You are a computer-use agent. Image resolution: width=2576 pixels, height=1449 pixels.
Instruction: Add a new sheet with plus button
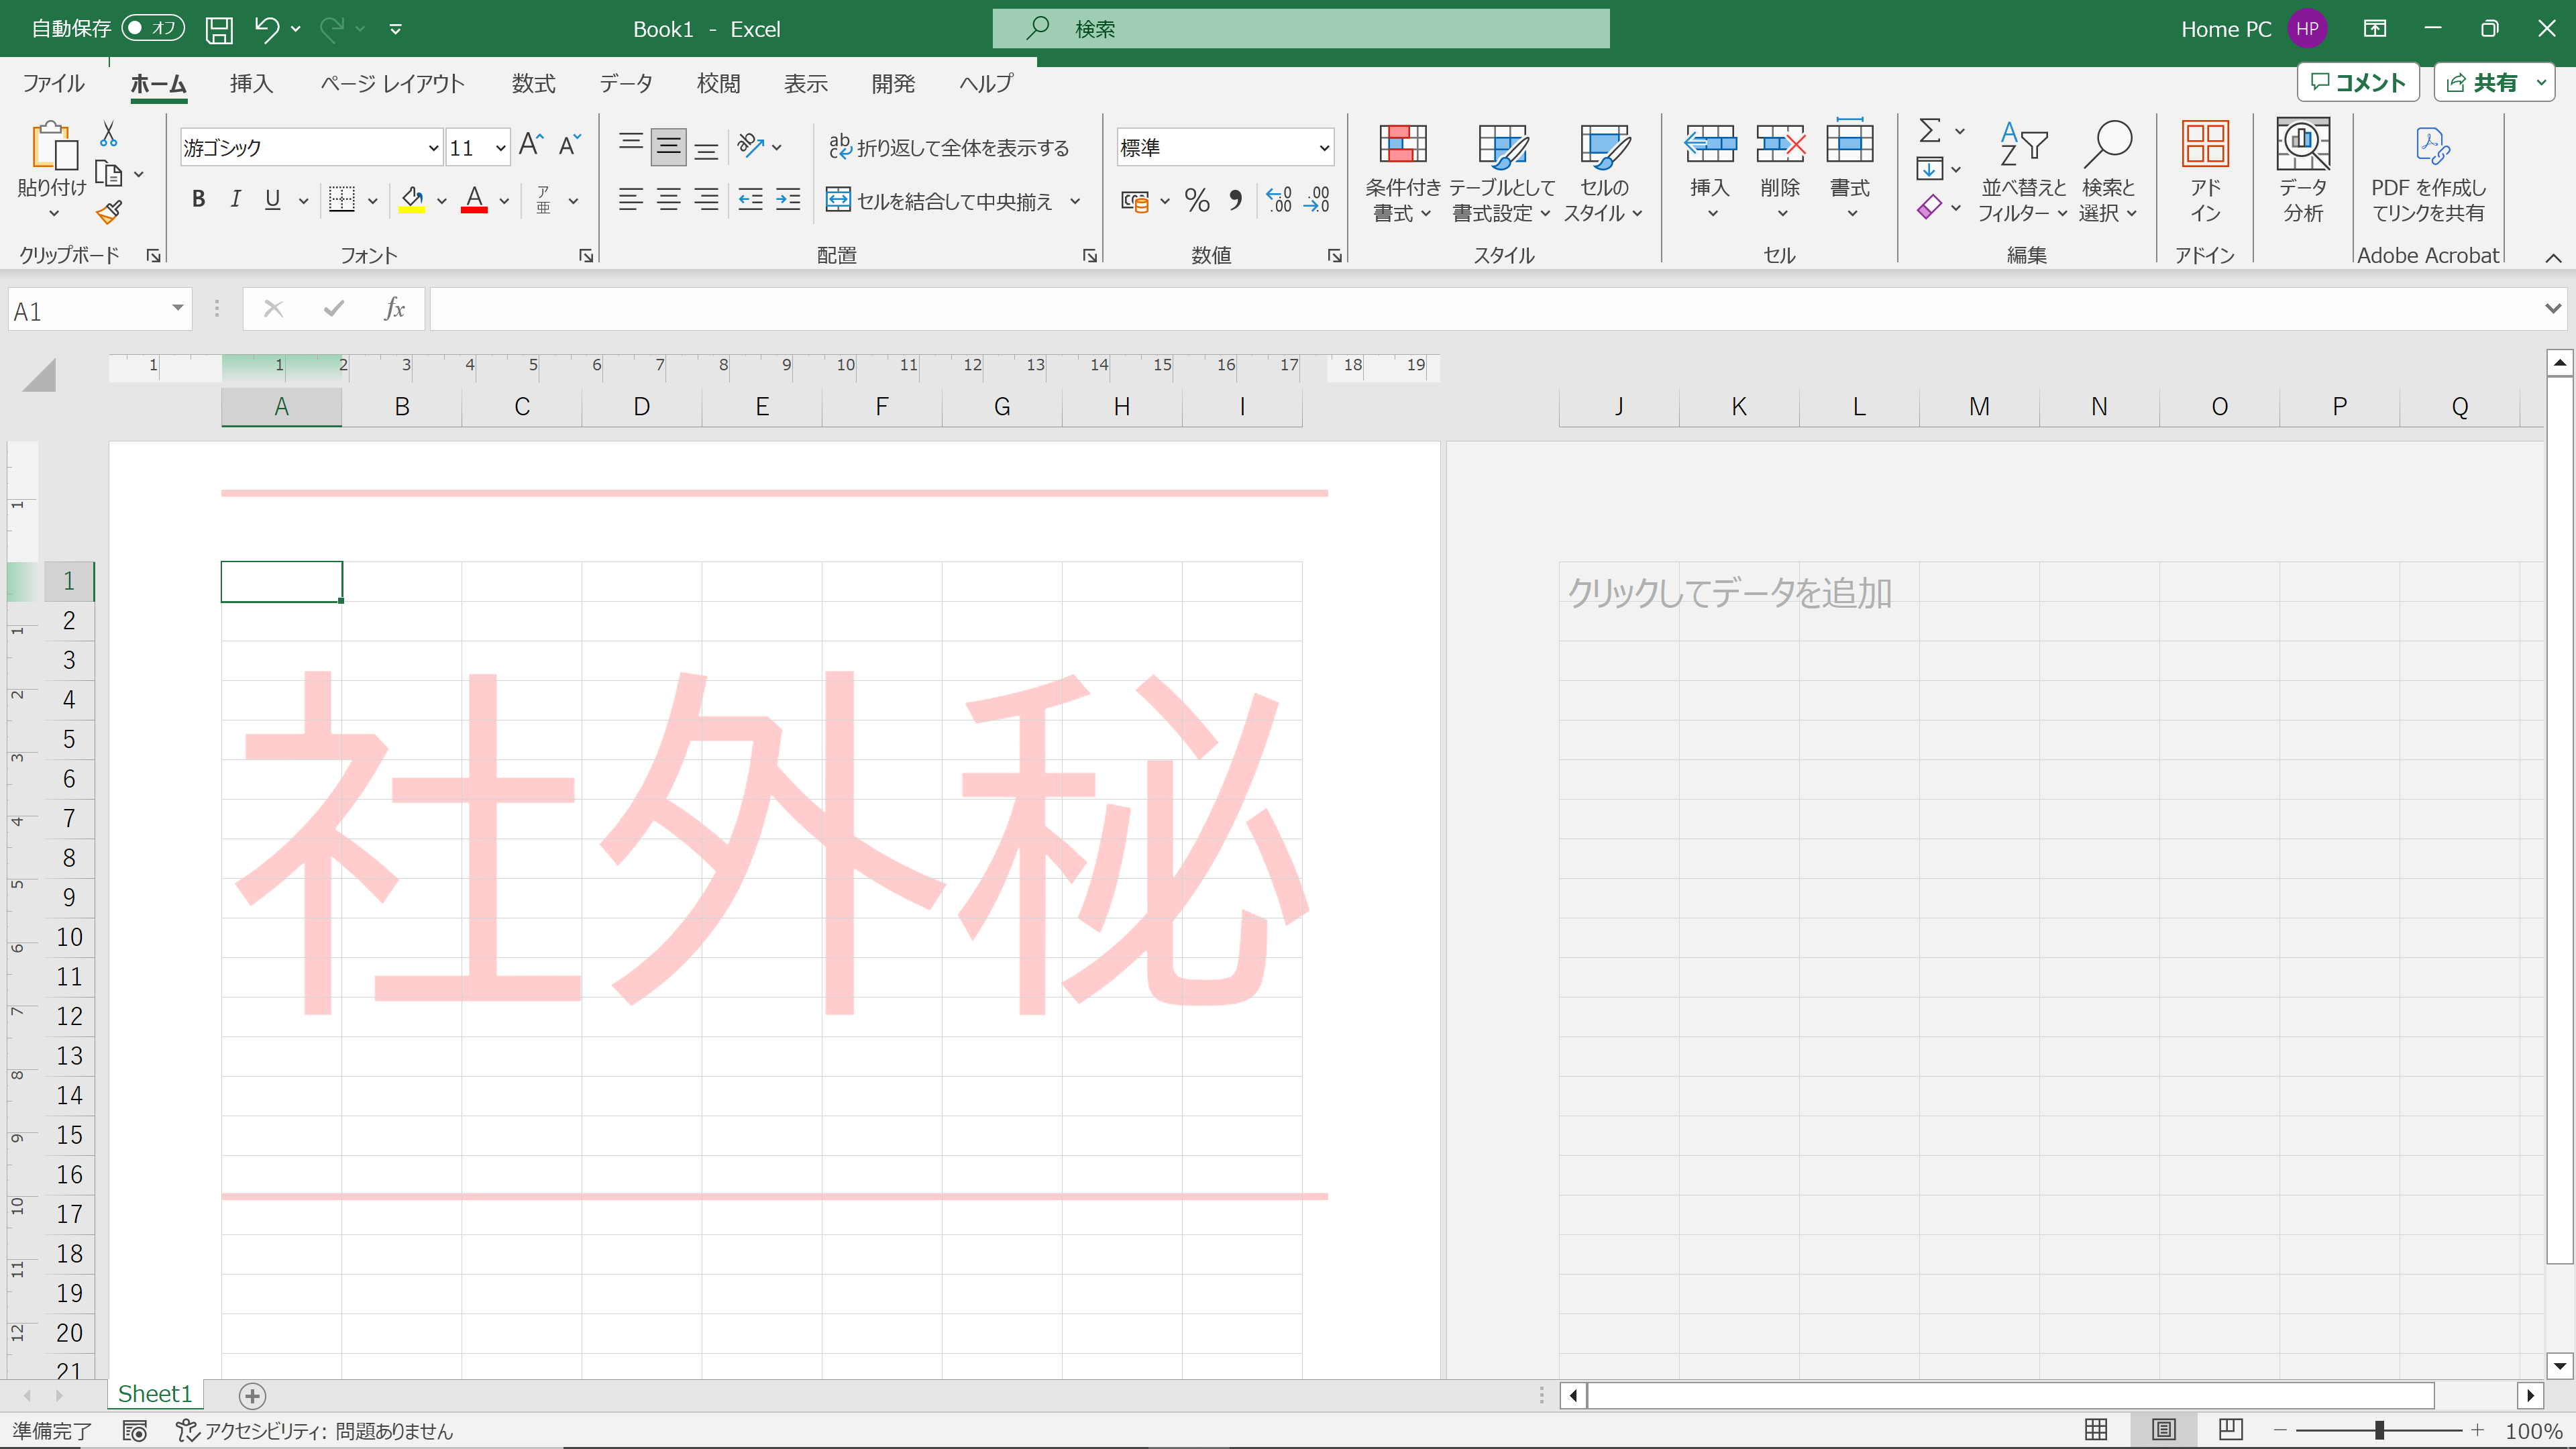pos(252,1395)
